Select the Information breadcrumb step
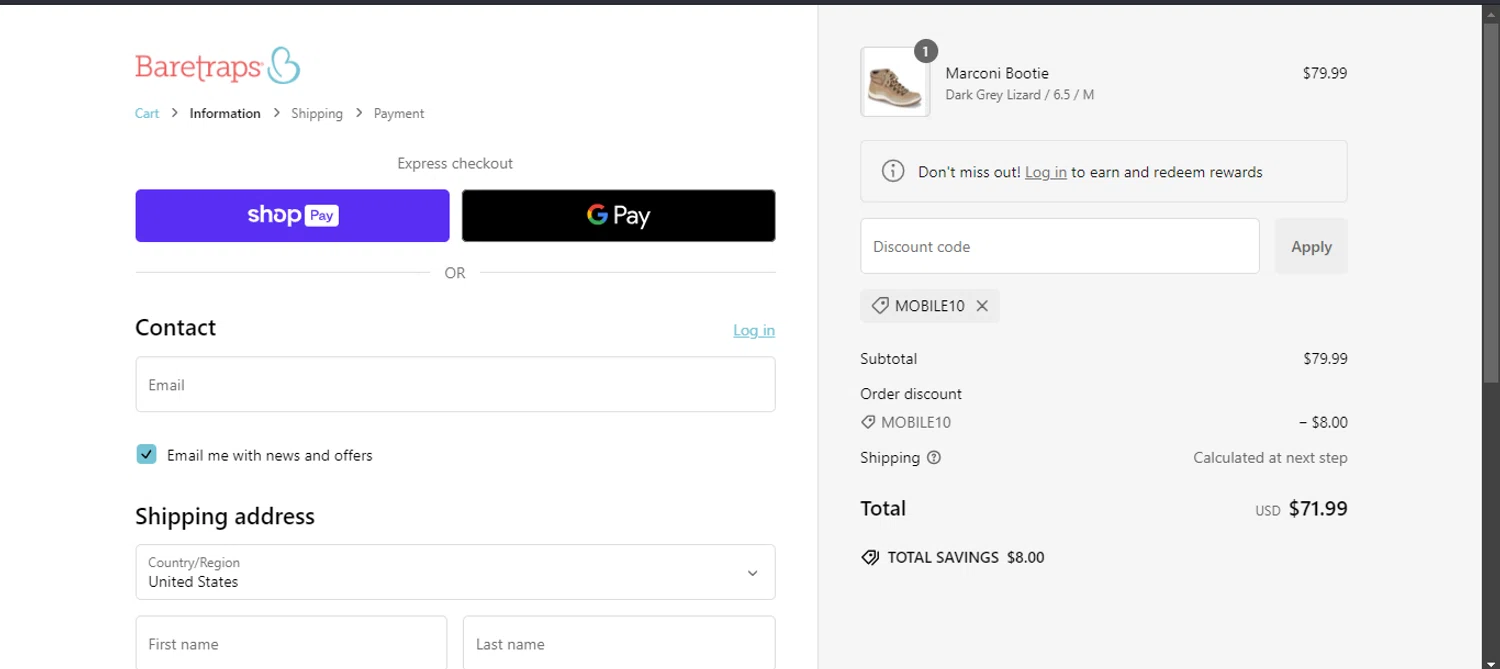This screenshot has width=1500, height=669. pyautogui.click(x=225, y=114)
